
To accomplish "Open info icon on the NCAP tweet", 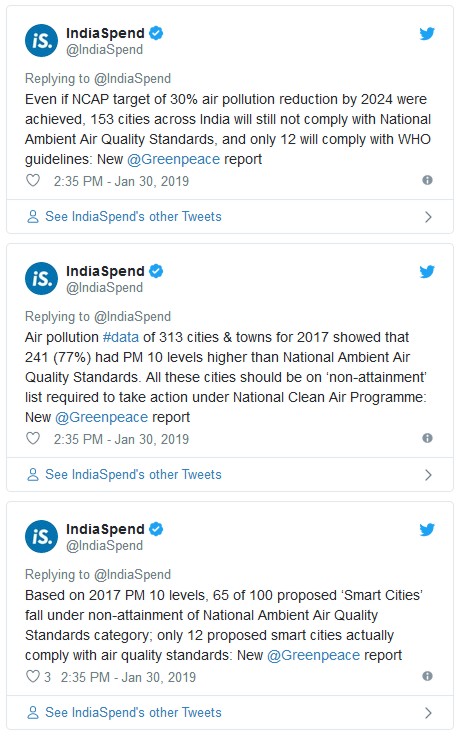I will pyautogui.click(x=427, y=180).
